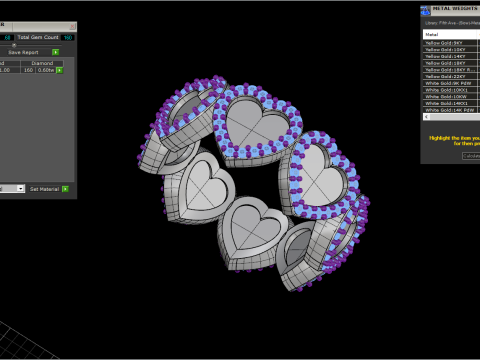Select the Yellow Gold 14KY row
The height and width of the screenshot is (360, 480).
[x=450, y=56]
